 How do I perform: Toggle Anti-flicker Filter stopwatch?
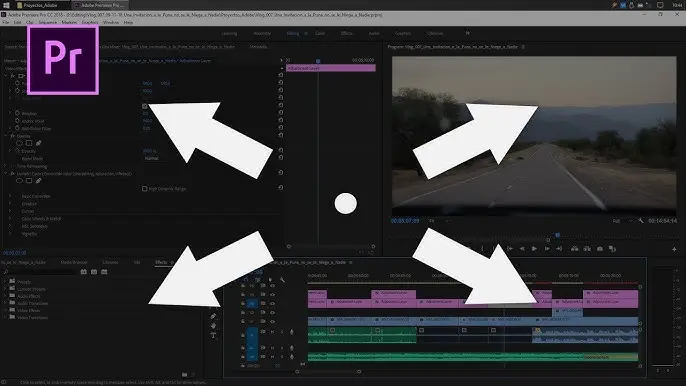pos(18,128)
